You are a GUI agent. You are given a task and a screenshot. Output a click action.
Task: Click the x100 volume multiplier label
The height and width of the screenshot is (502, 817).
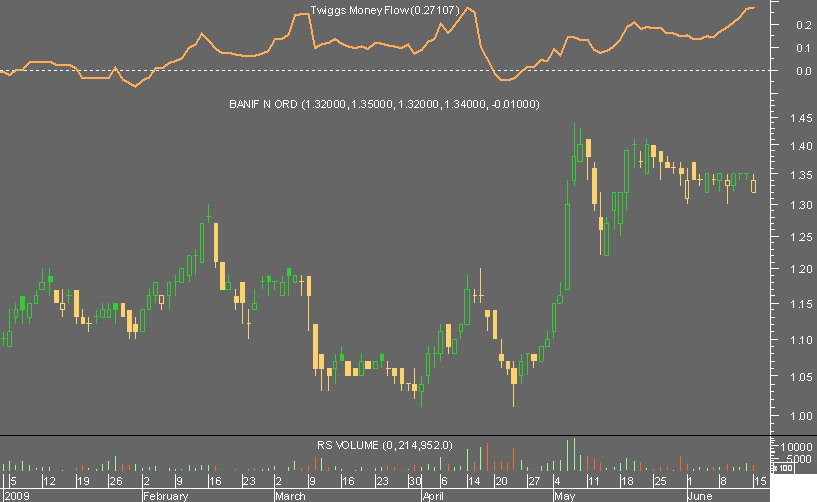tap(782, 468)
